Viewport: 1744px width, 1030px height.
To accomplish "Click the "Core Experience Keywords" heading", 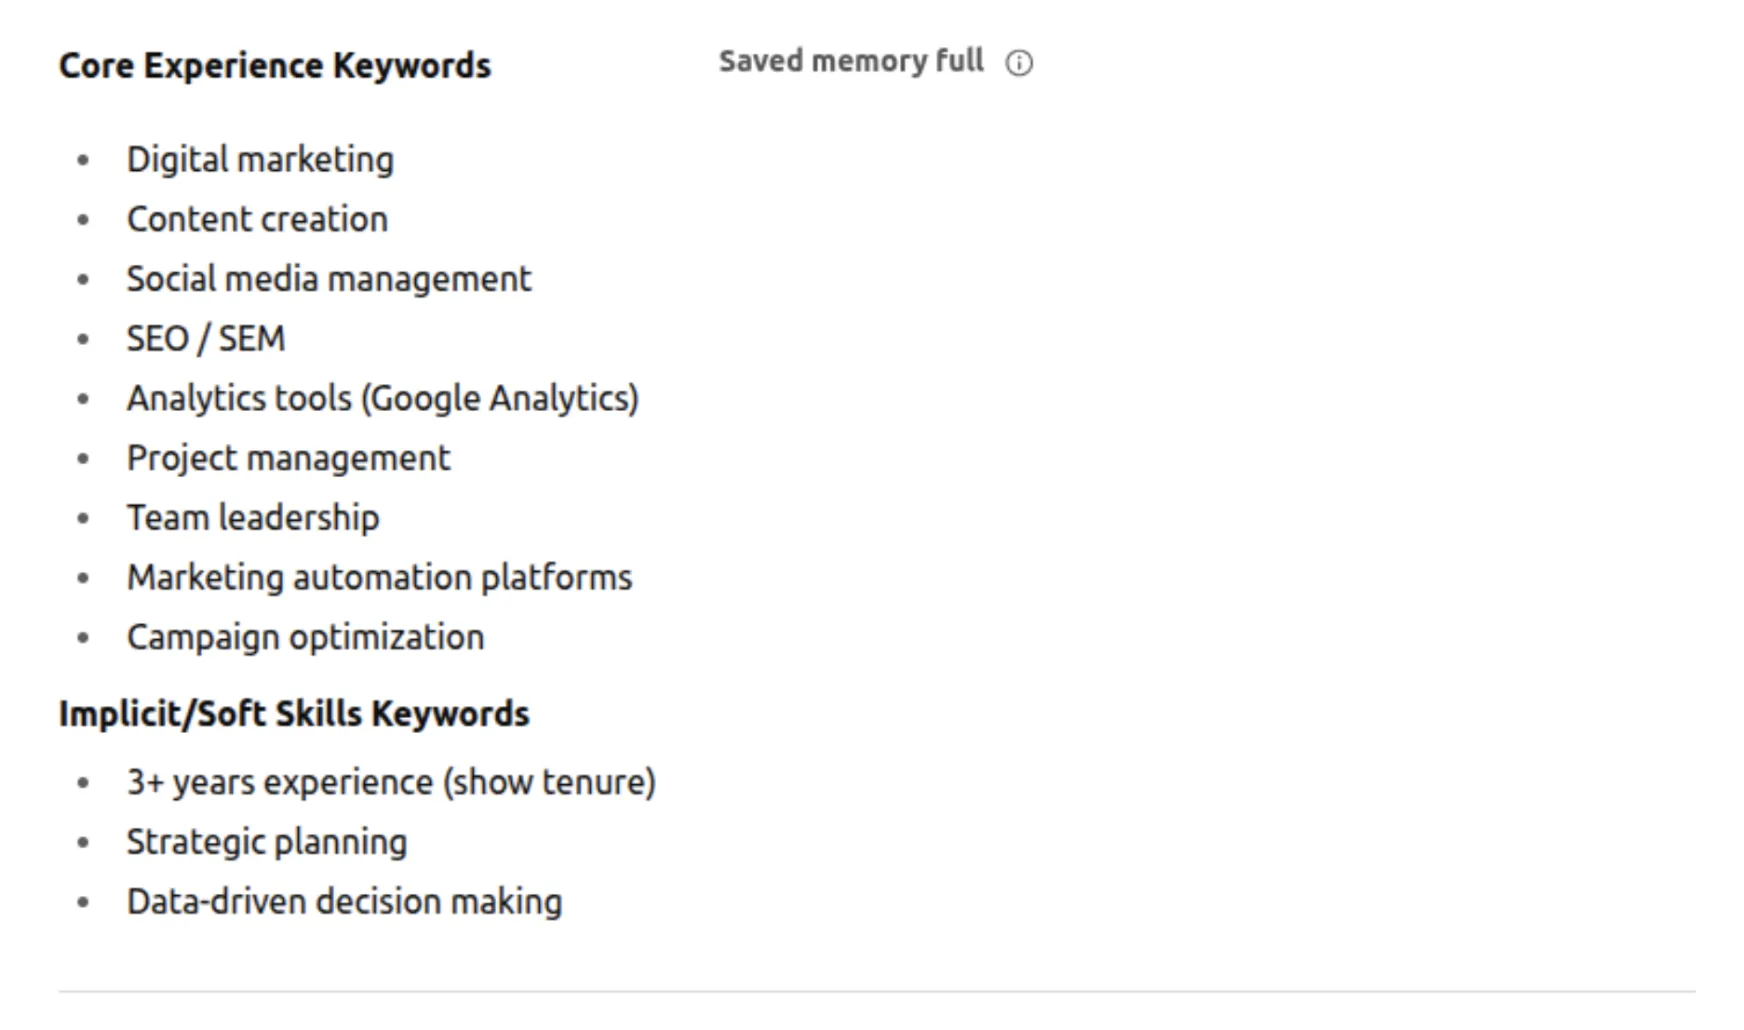I will click(x=275, y=66).
